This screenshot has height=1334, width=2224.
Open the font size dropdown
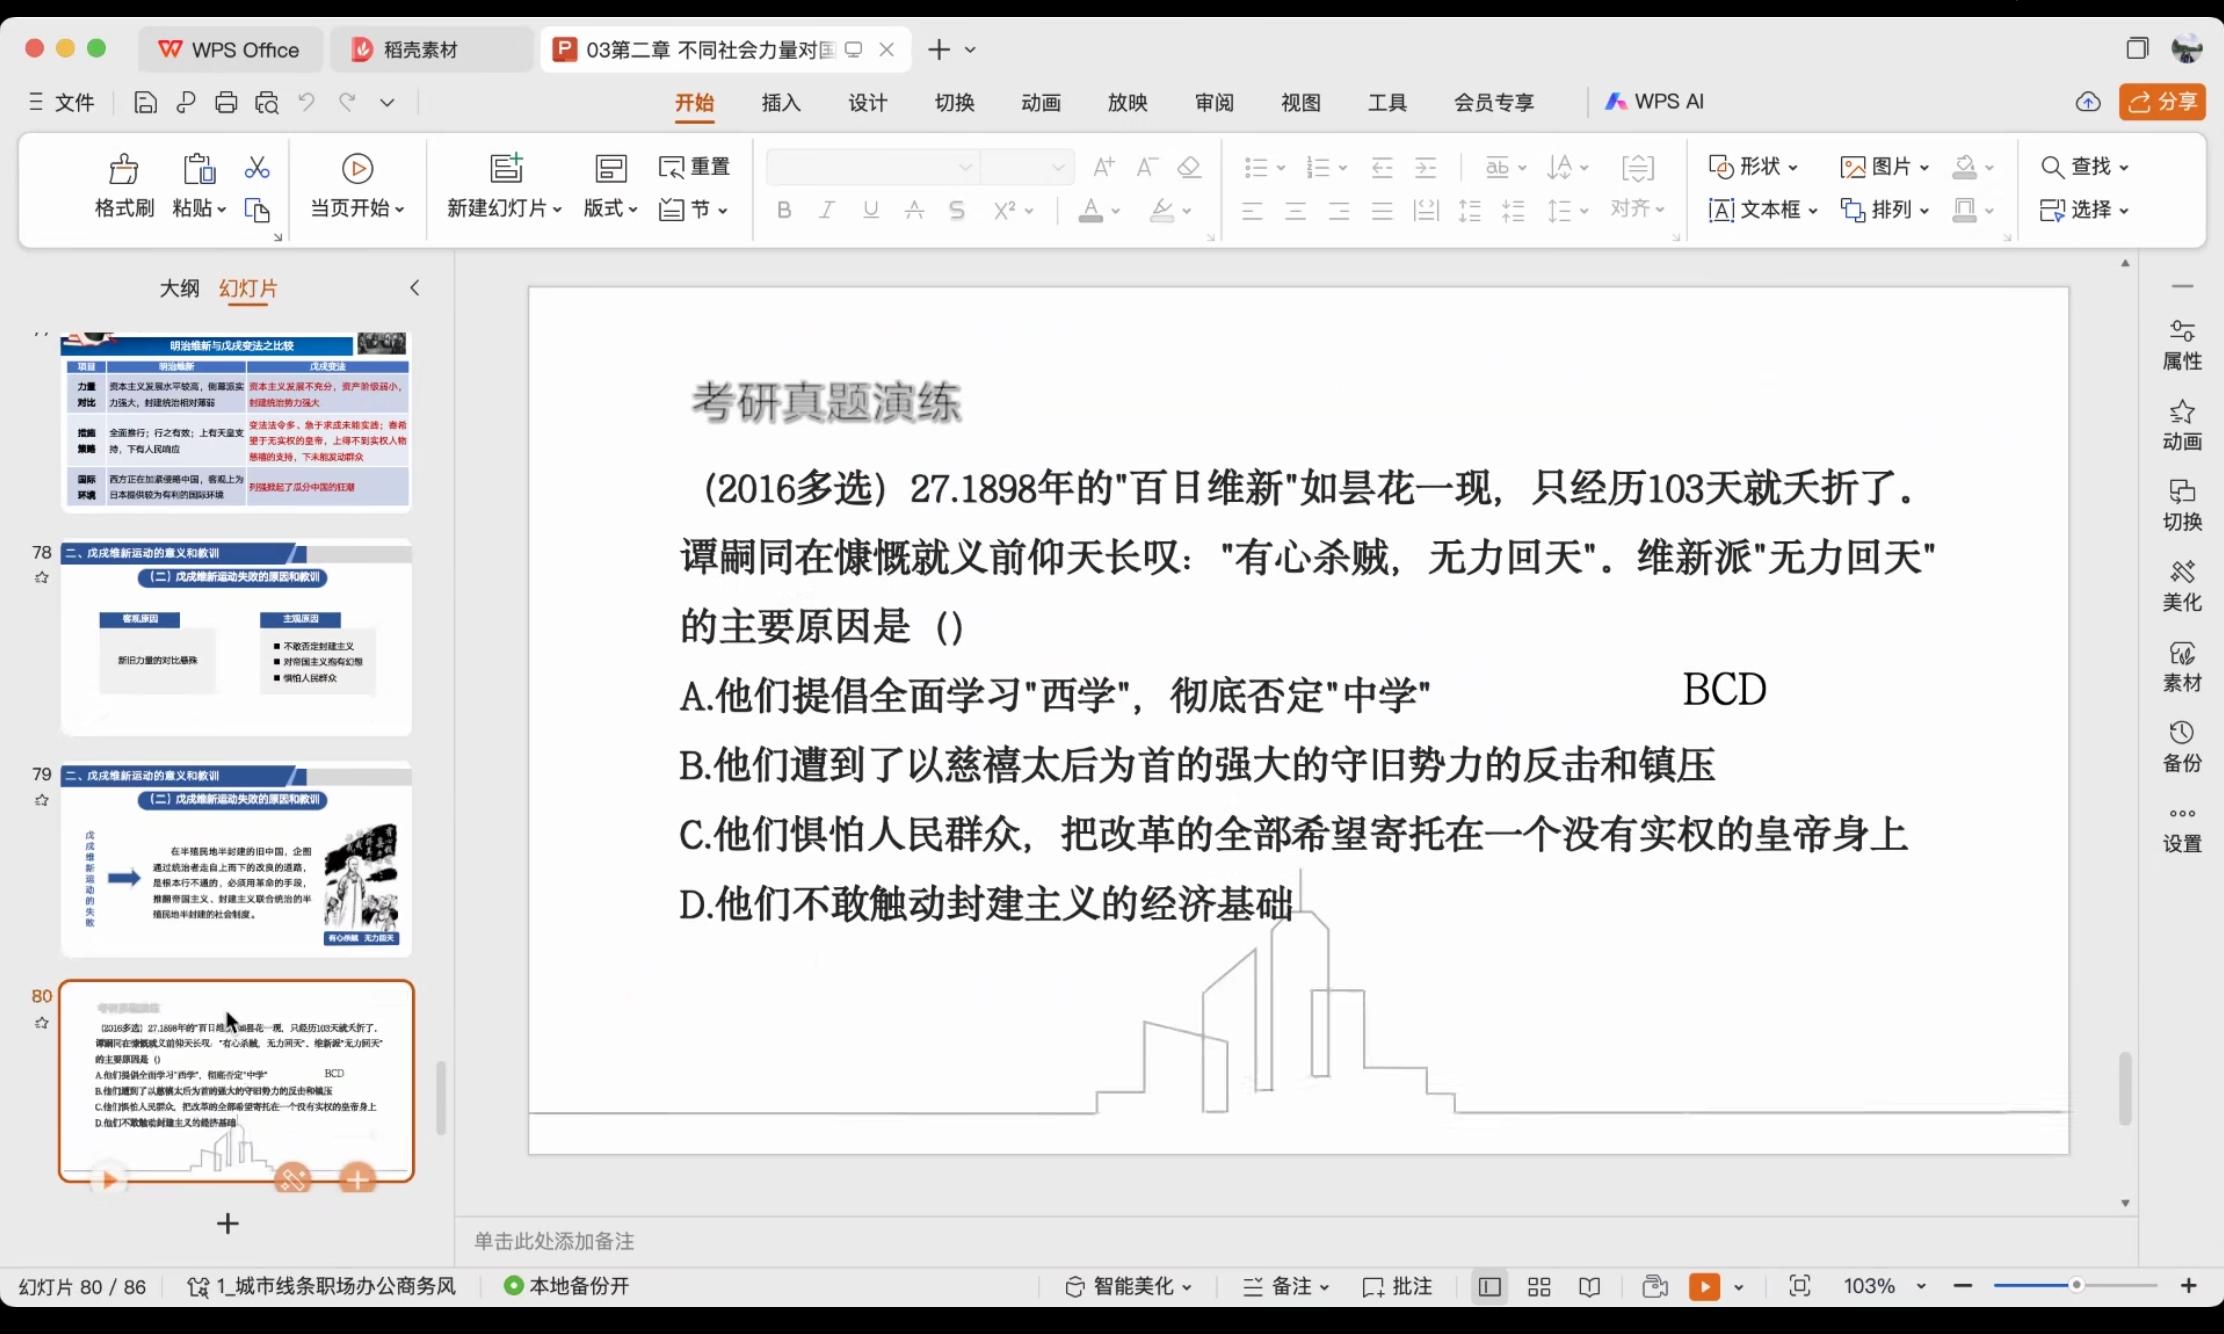[x=1058, y=167]
